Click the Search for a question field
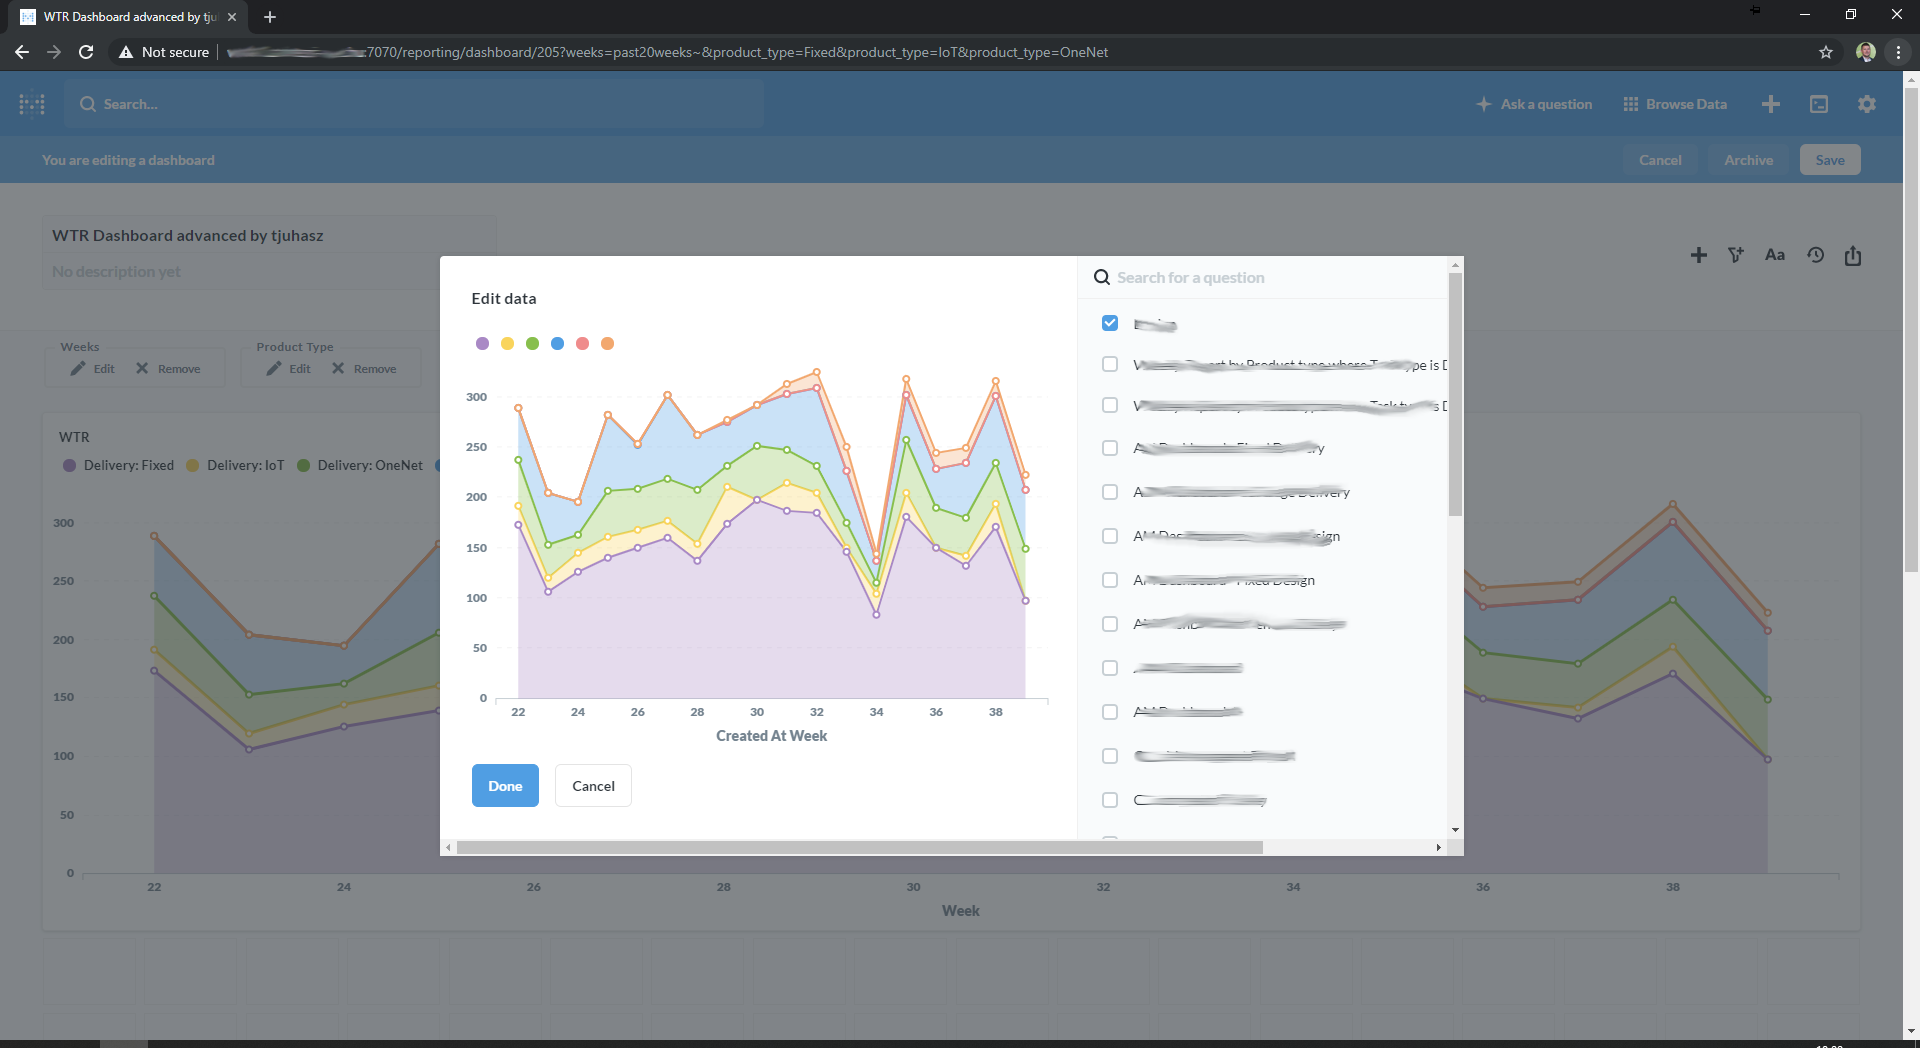 tap(1263, 278)
